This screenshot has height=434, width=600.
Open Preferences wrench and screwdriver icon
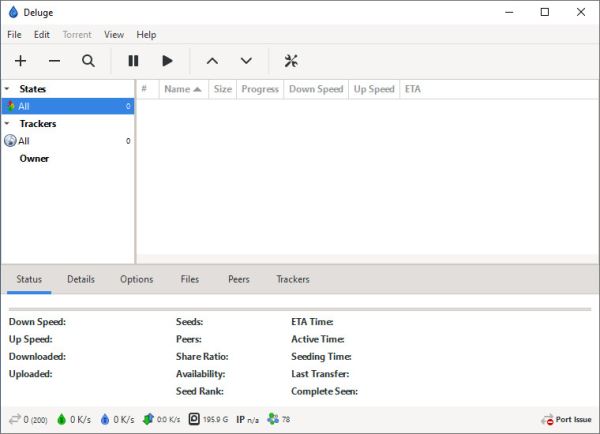[291, 61]
